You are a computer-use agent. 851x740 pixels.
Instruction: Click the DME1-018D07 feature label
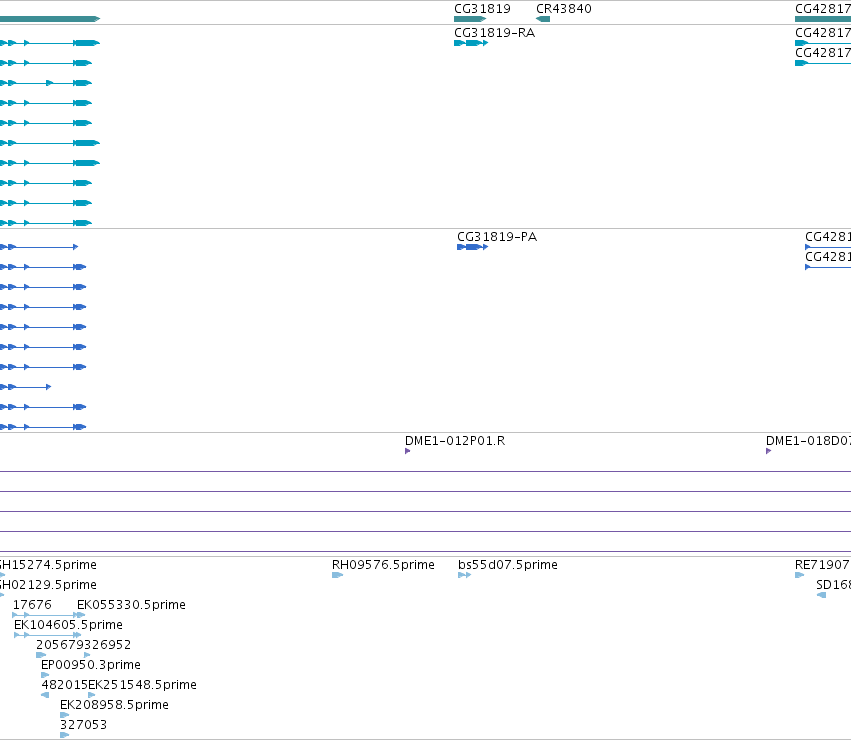click(808, 441)
